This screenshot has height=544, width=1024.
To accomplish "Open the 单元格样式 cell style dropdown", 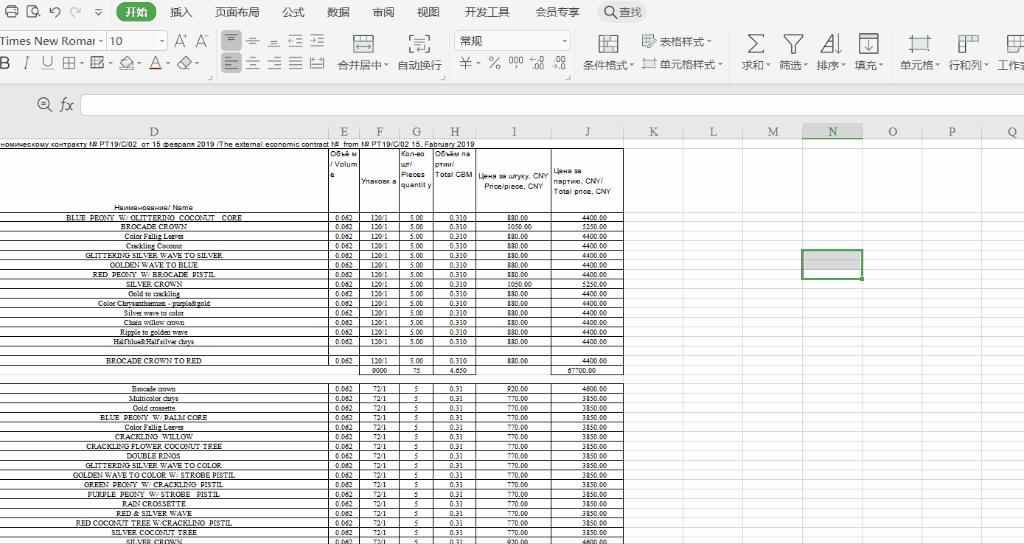I will point(682,64).
